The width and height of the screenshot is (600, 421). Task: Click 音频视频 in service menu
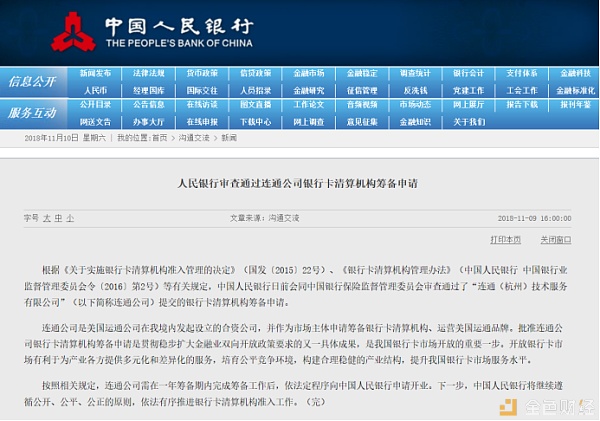[x=362, y=104]
